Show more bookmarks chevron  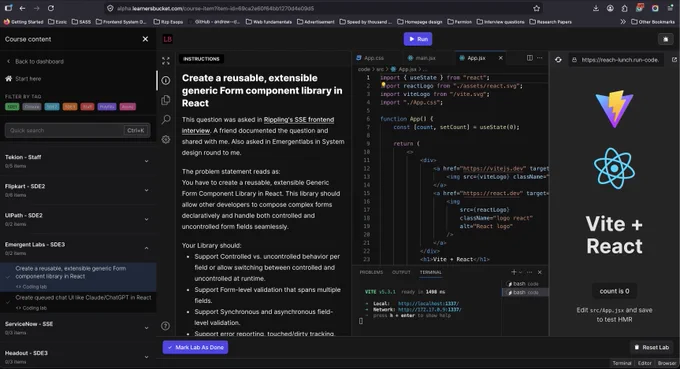click(623, 22)
